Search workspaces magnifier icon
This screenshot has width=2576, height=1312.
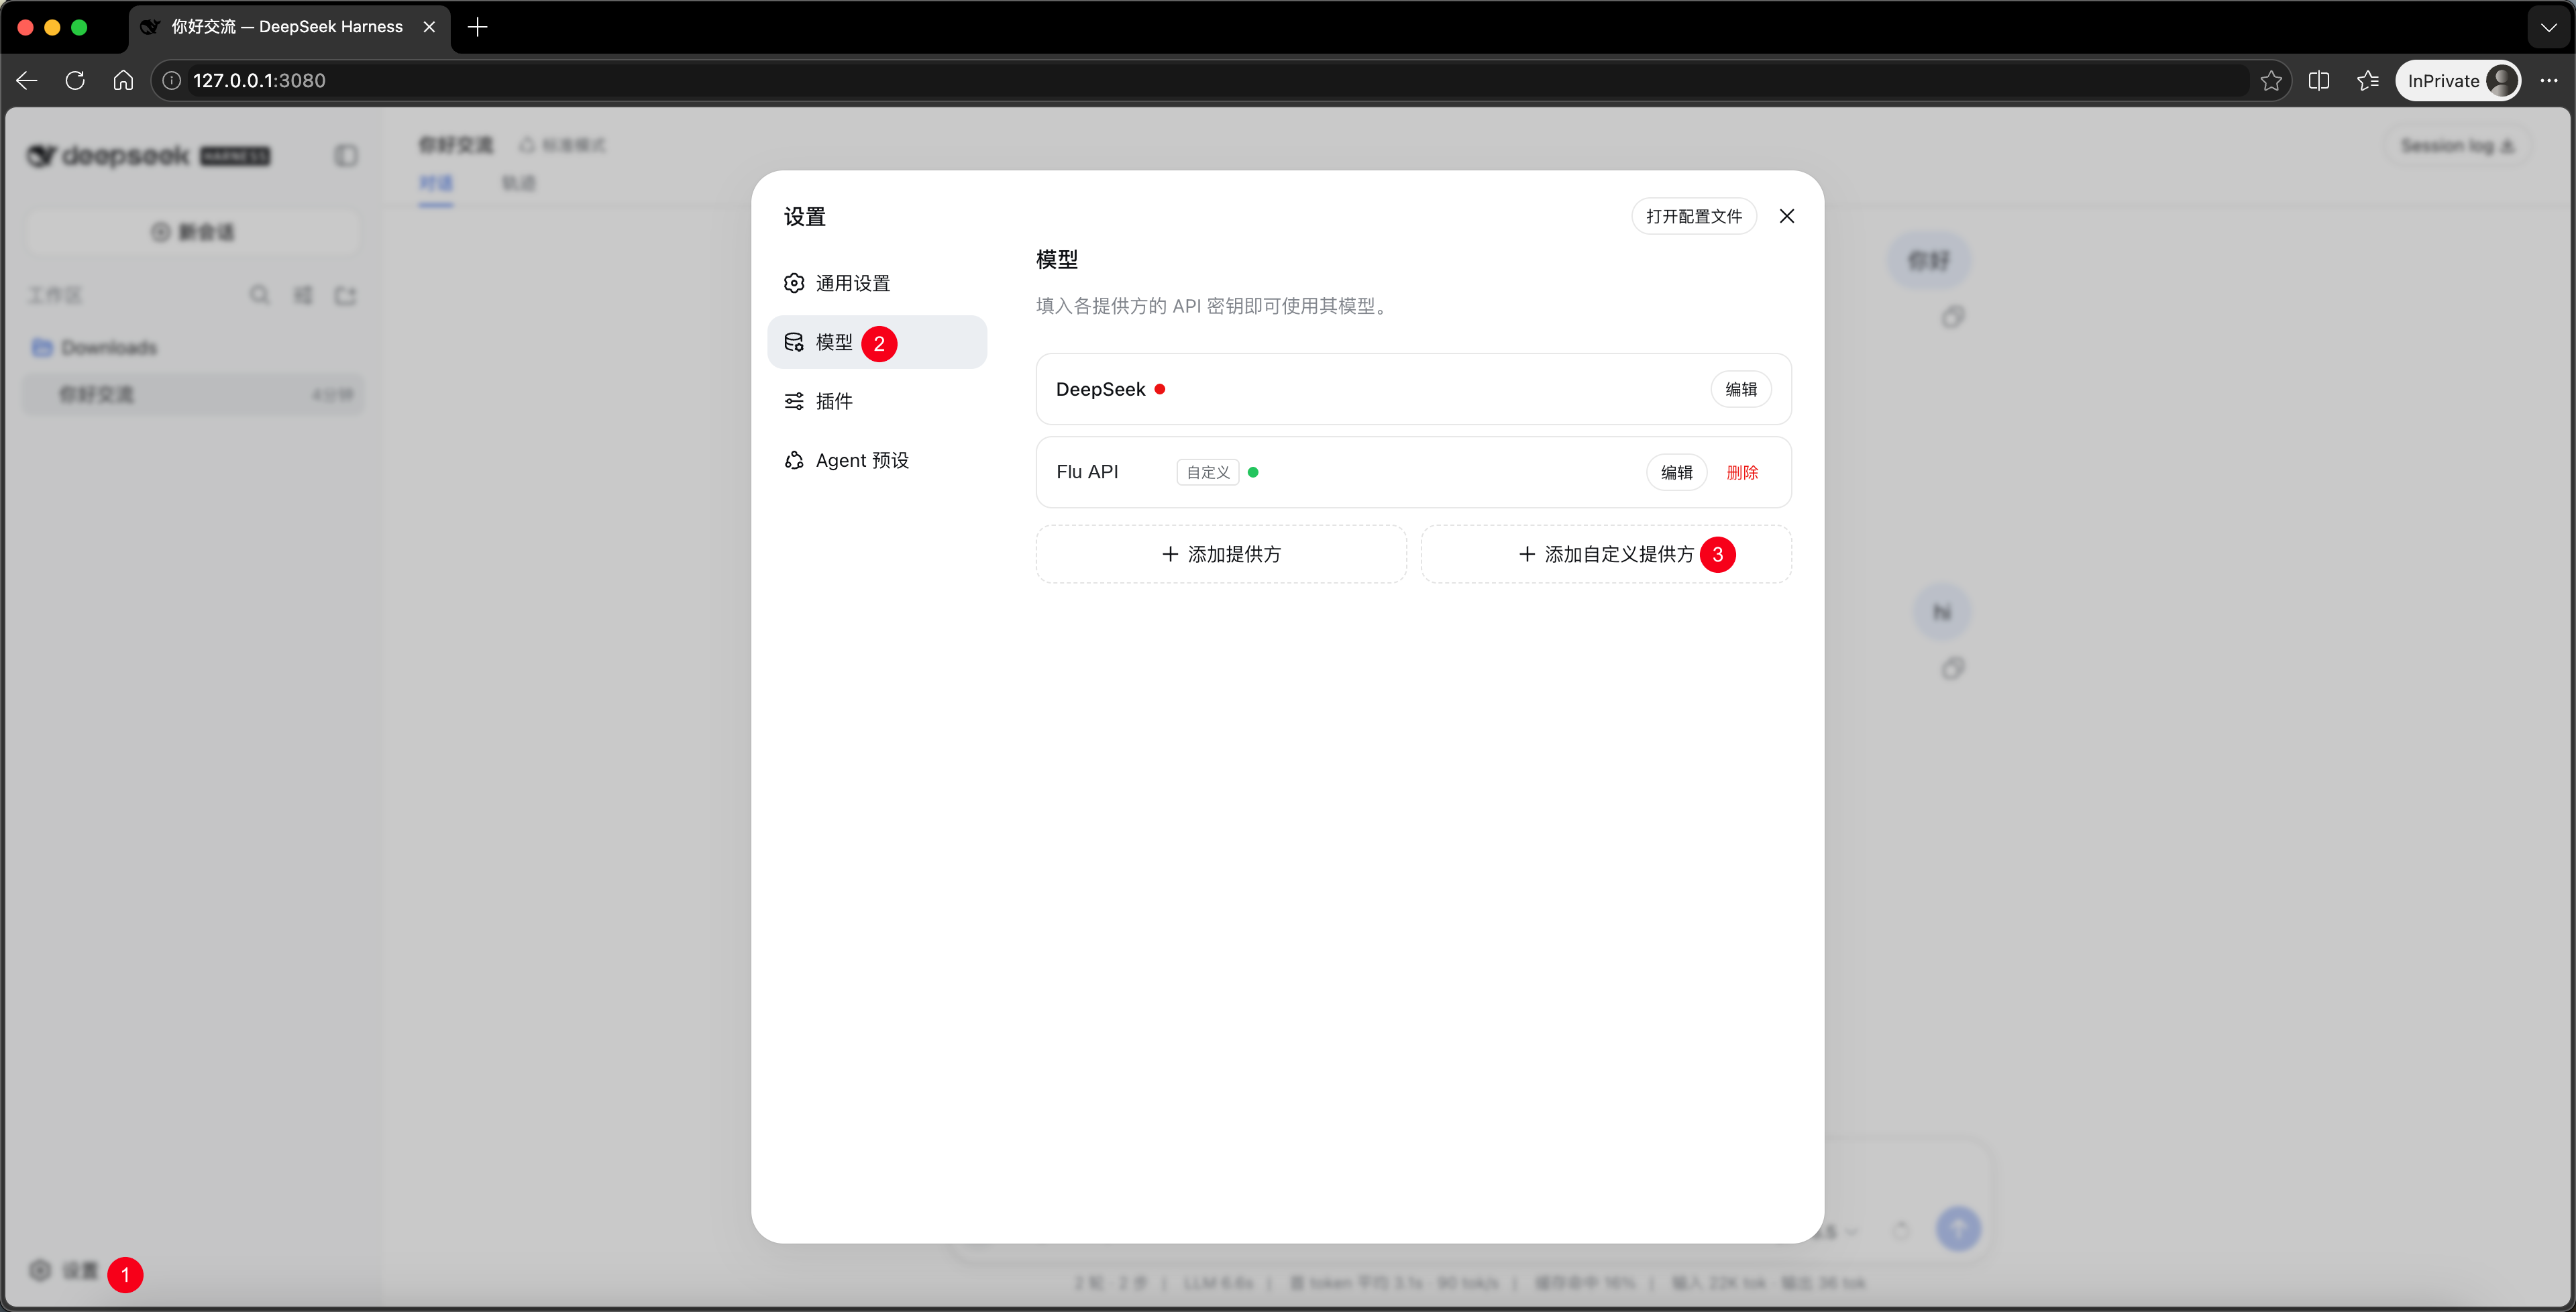click(260, 295)
